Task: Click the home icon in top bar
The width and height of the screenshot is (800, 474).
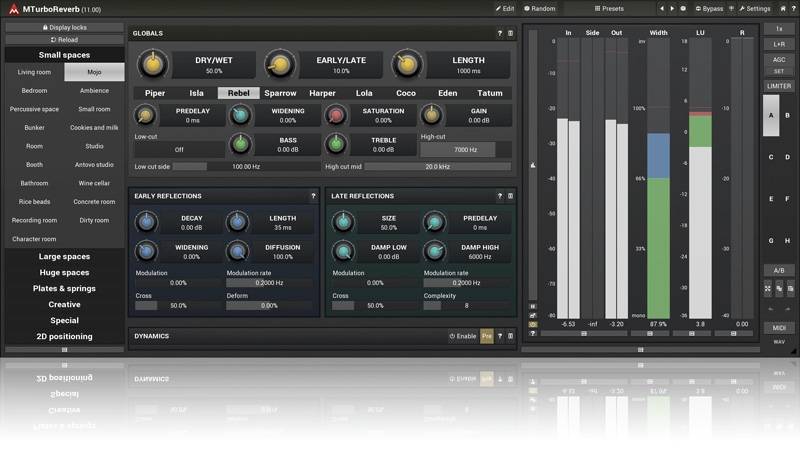Action: 783,9
